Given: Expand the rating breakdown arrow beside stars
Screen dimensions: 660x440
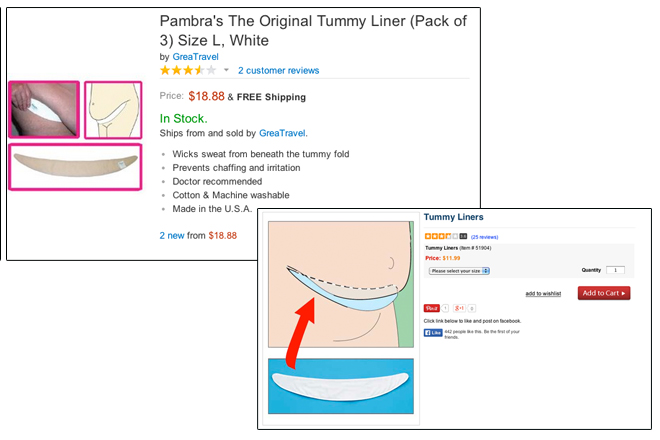Looking at the screenshot, I should pos(226,70).
